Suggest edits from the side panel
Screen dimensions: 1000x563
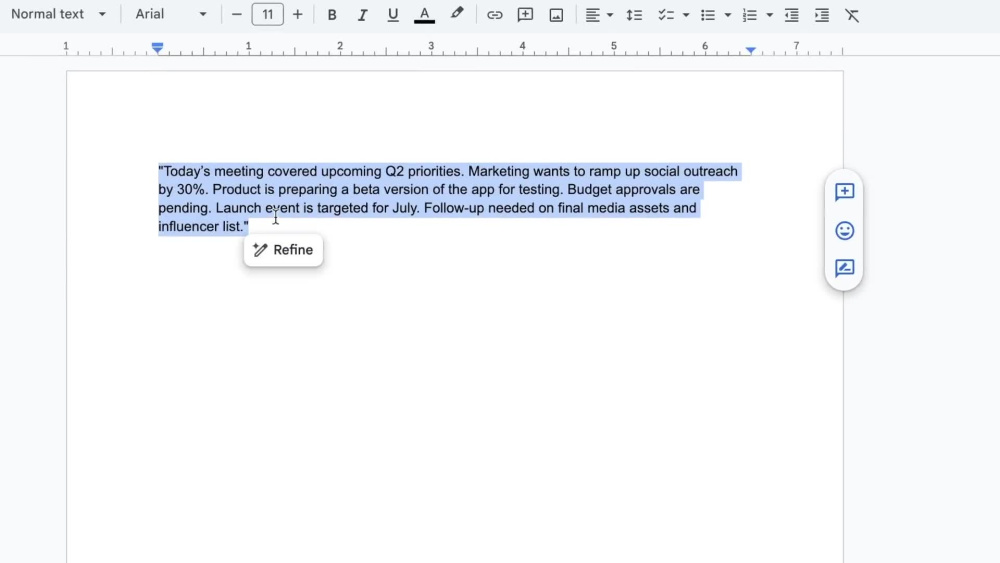844,268
